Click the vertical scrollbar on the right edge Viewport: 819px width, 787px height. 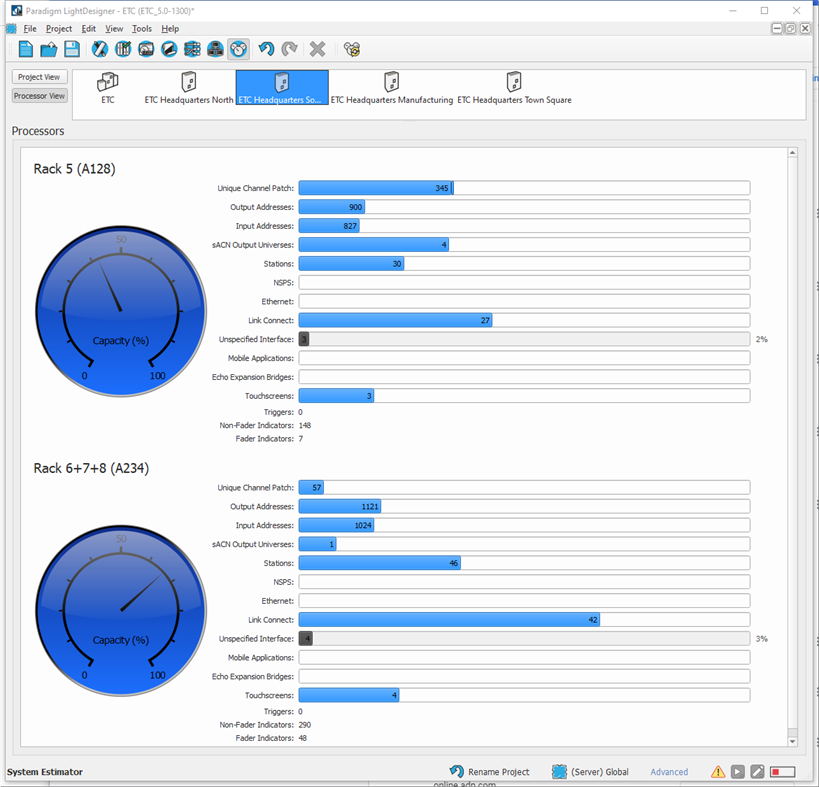(x=794, y=440)
